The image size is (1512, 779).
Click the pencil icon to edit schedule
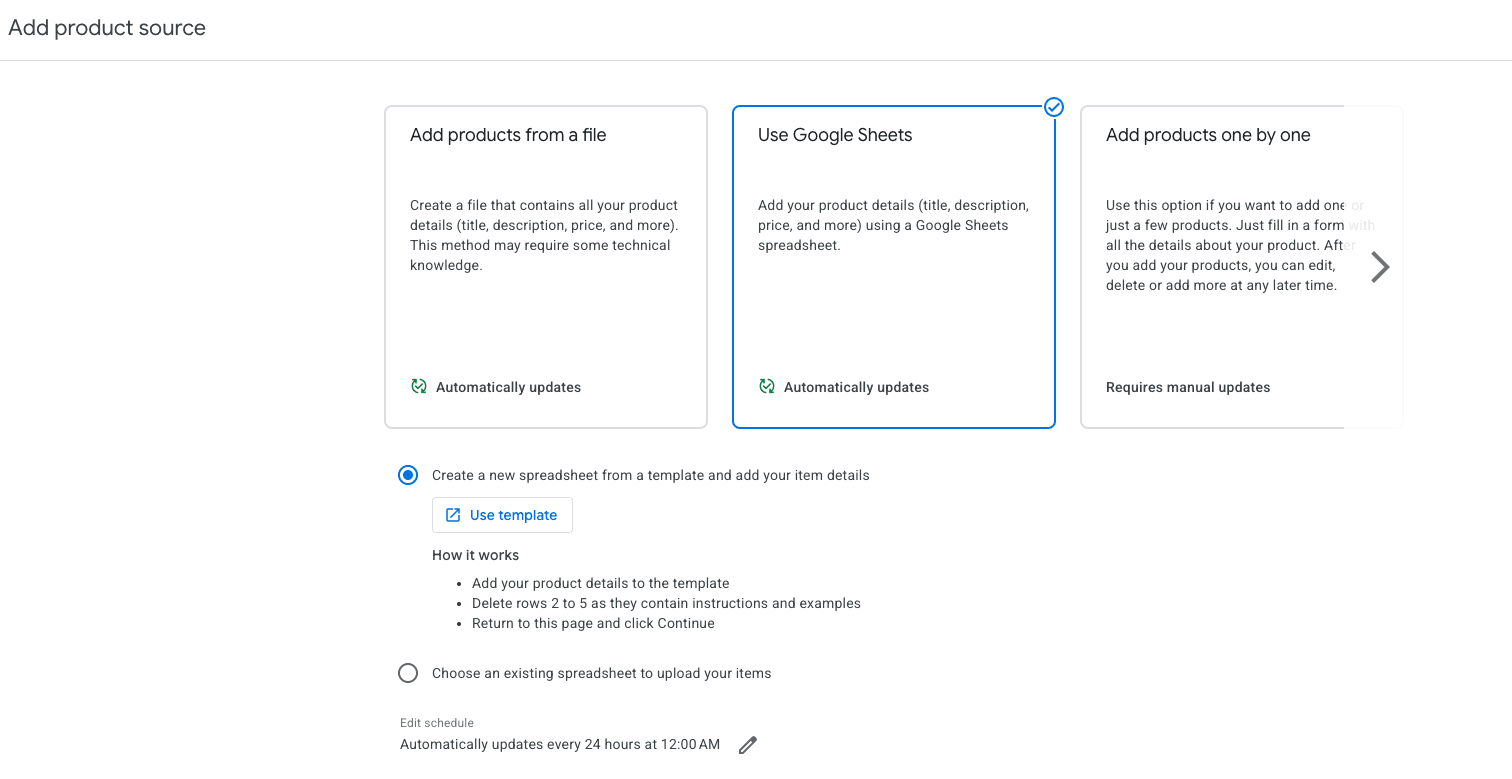(x=747, y=745)
